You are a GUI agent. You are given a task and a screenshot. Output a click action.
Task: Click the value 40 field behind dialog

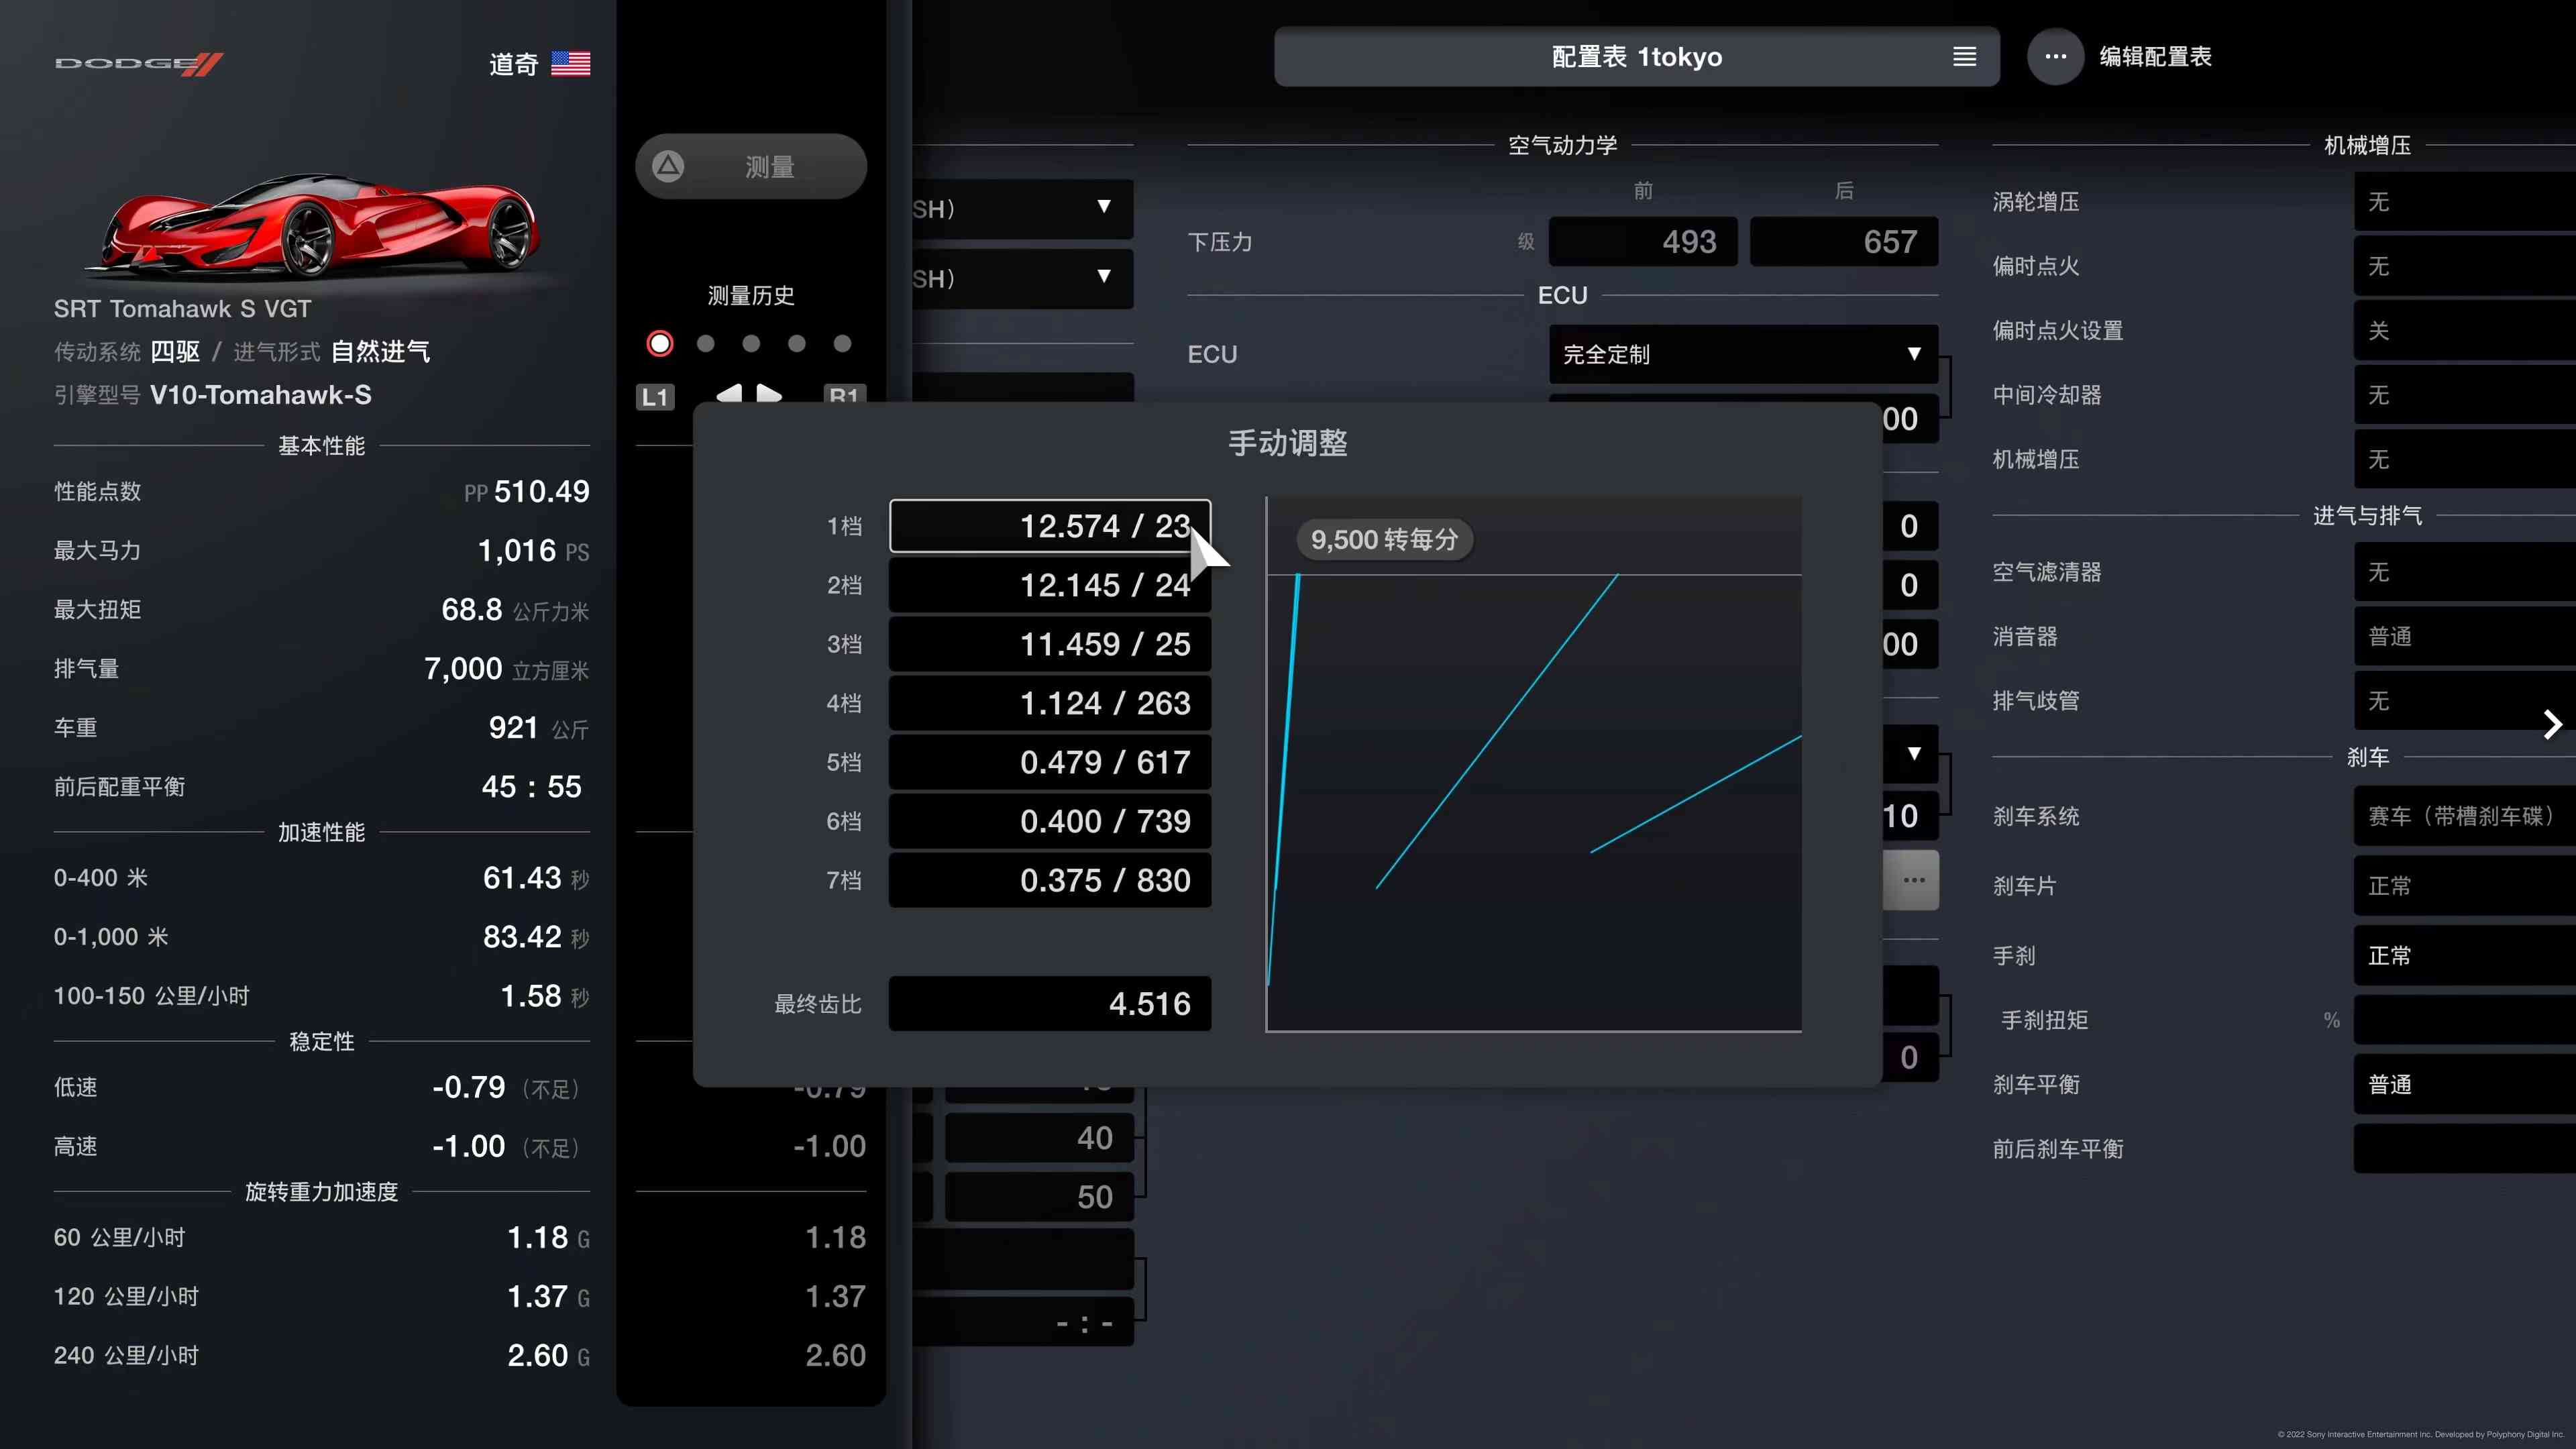point(1039,1138)
